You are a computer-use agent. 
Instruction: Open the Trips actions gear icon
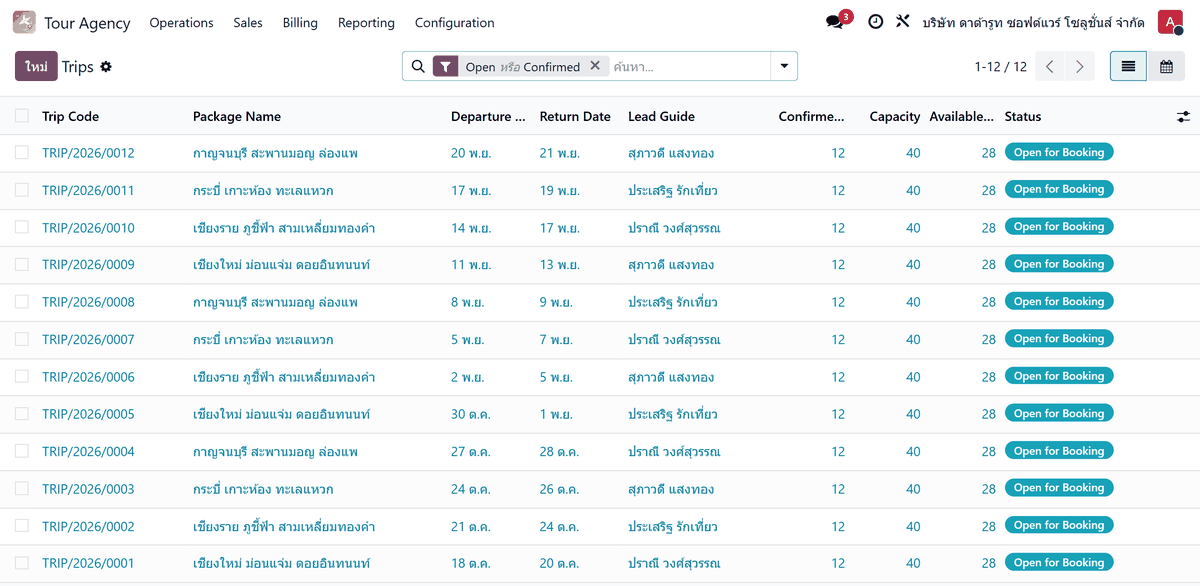pos(106,67)
